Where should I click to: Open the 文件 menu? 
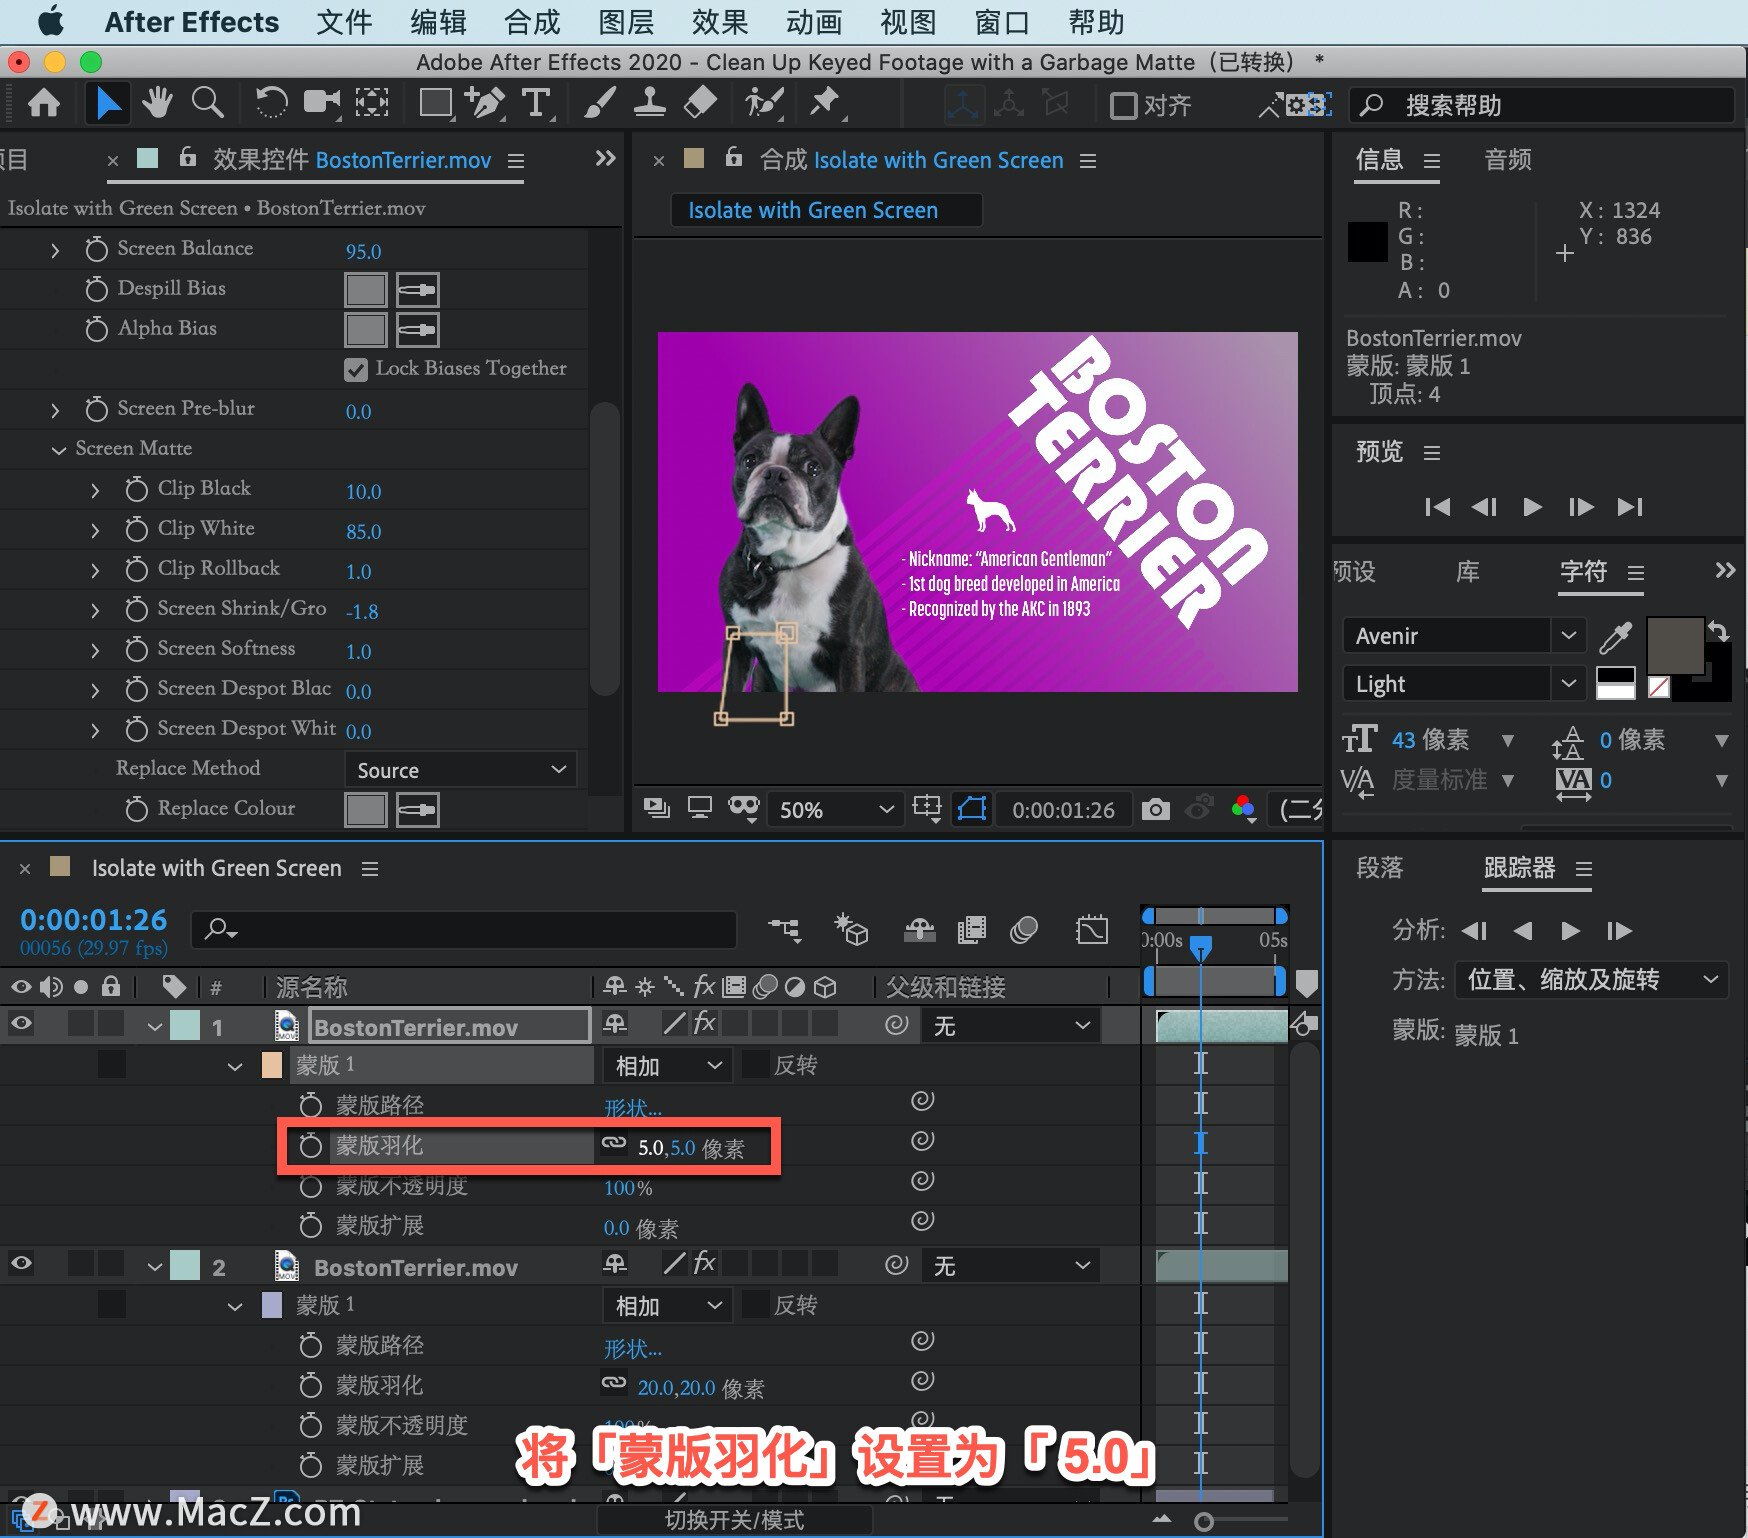click(x=344, y=22)
